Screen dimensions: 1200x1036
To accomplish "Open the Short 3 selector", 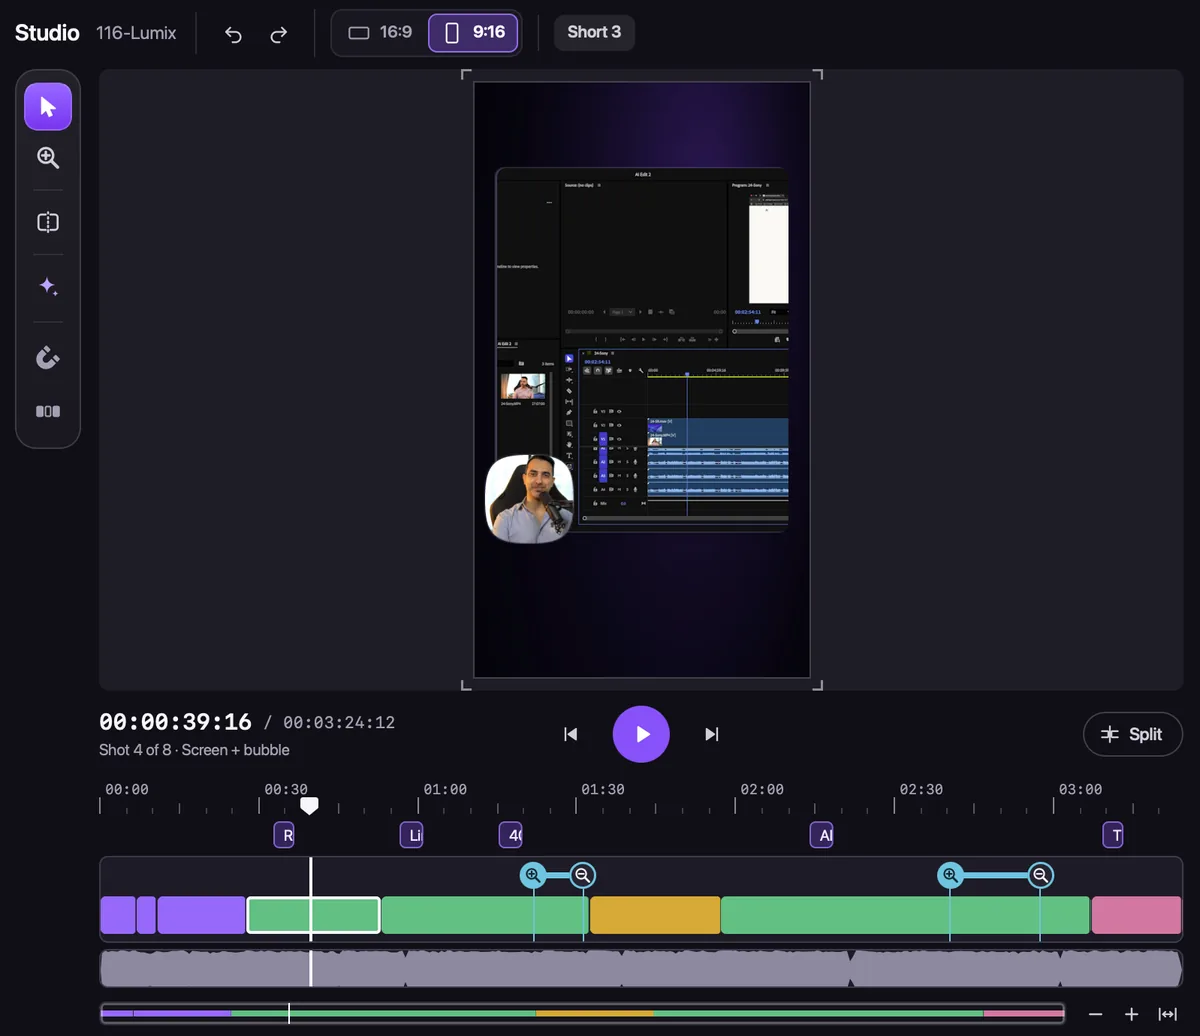I will [594, 32].
